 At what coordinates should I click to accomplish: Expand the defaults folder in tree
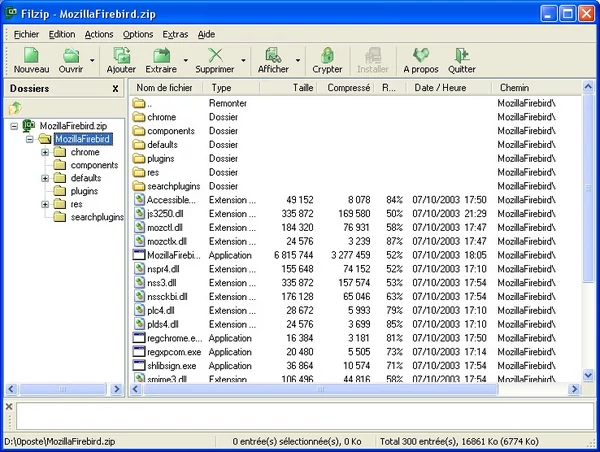(45, 178)
